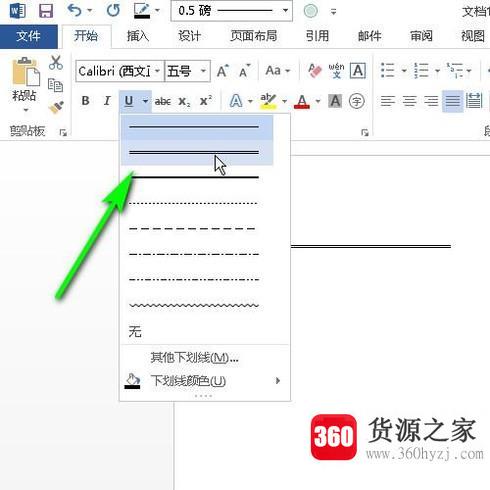Switch to the 插入 tab
The image size is (490, 490).
click(x=138, y=36)
